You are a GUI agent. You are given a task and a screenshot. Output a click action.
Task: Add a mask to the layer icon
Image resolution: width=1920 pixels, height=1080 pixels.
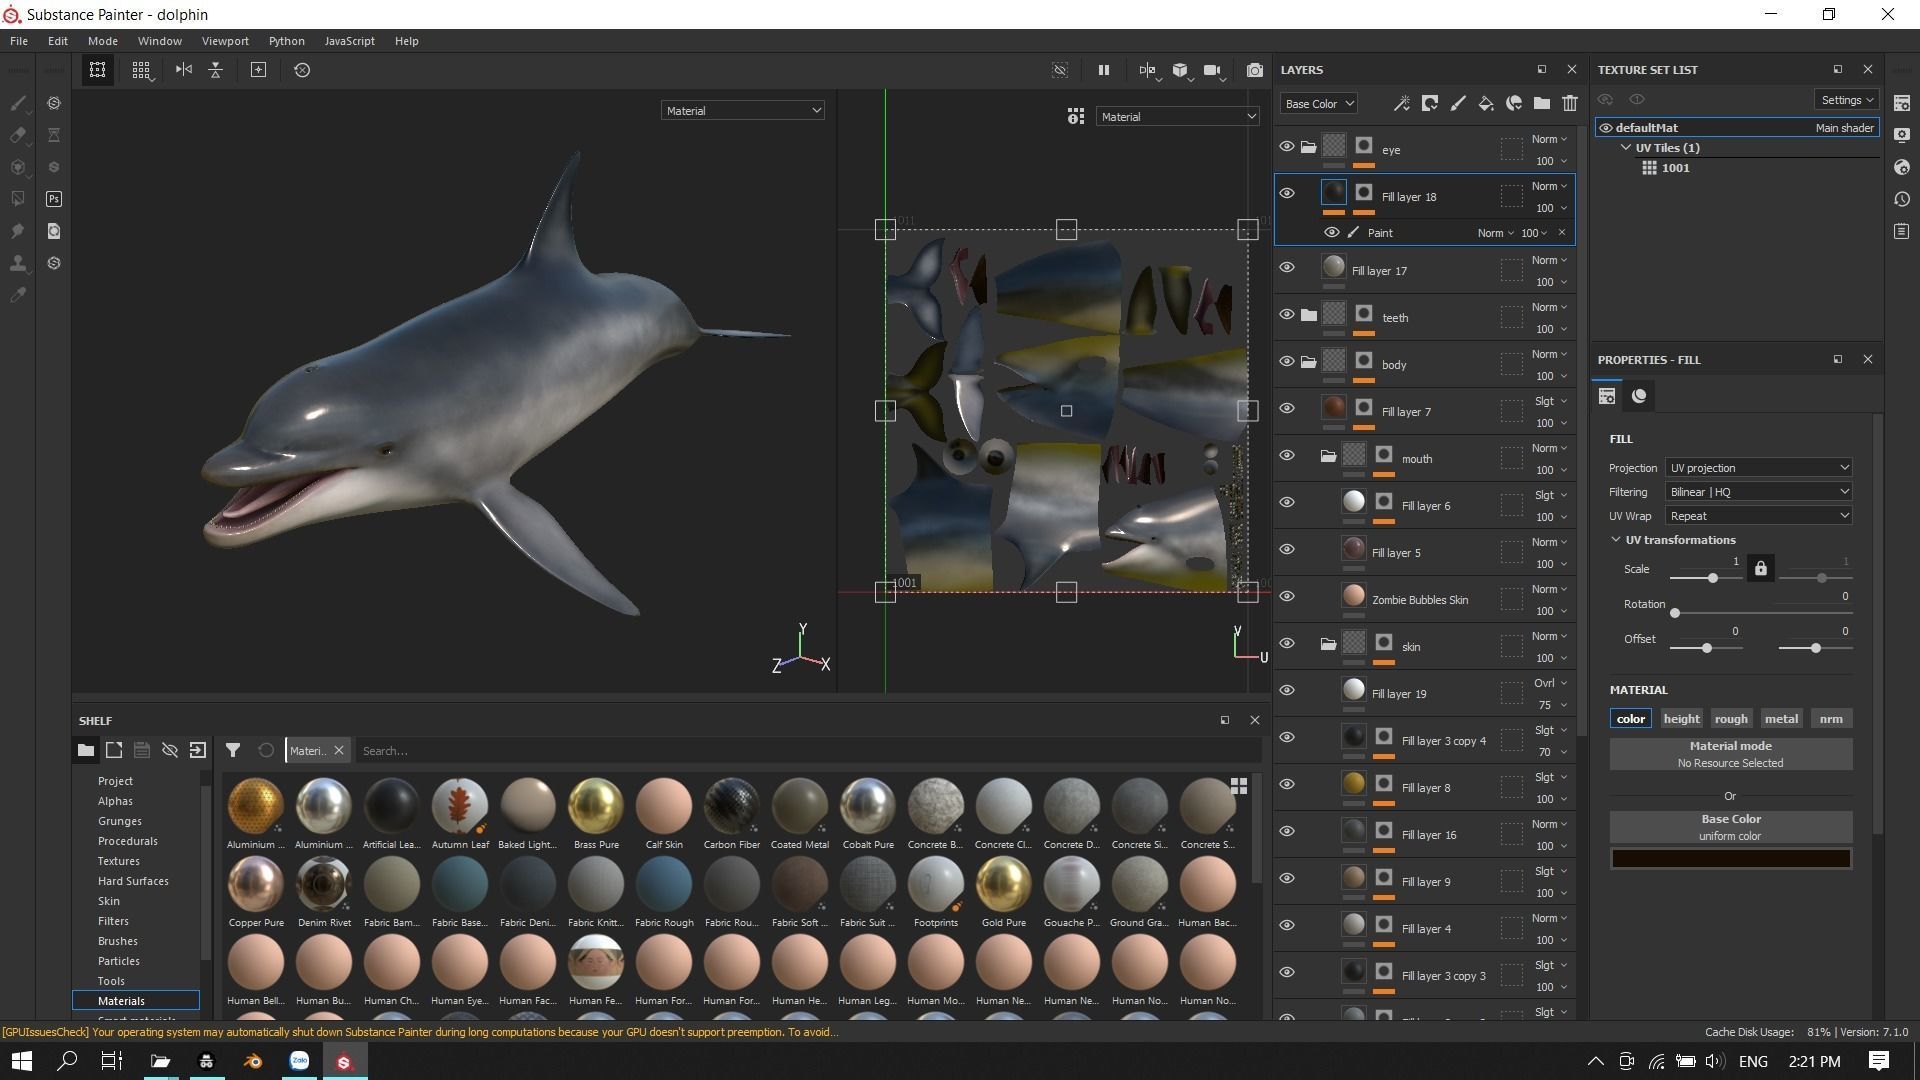(1430, 103)
